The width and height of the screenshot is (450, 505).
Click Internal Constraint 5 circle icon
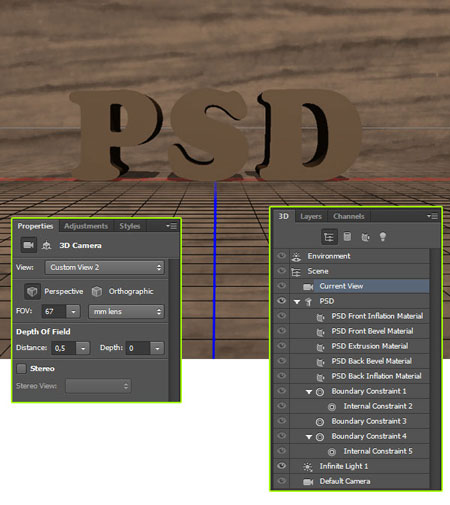tap(332, 452)
